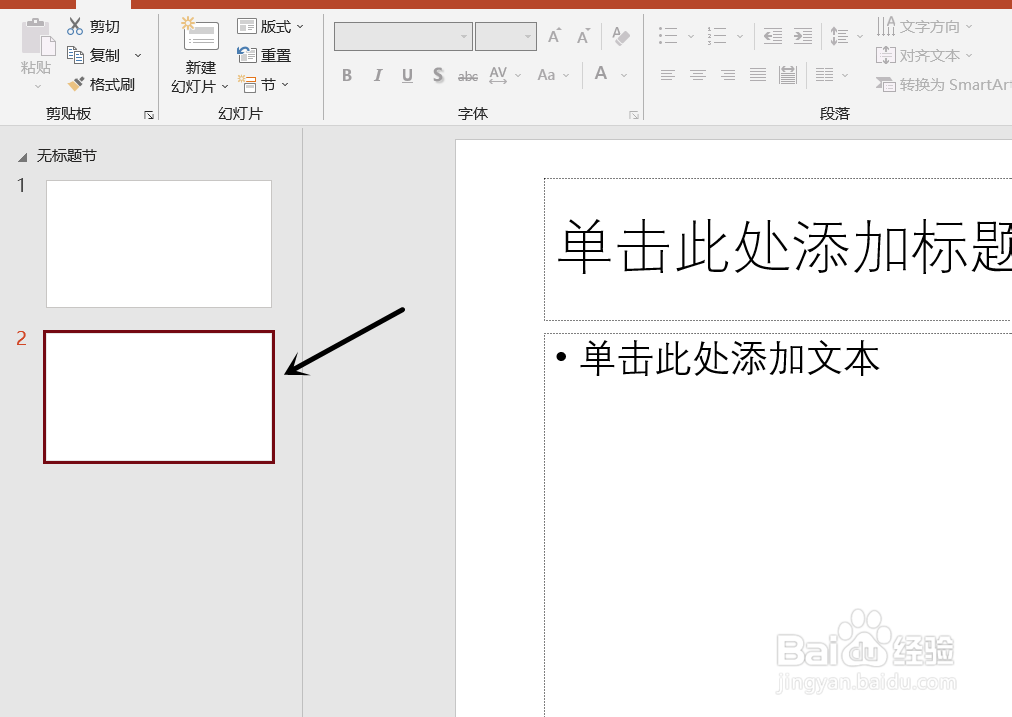Open the Character Spacing (AV) menu
This screenshot has width=1012, height=717.
(x=505, y=76)
